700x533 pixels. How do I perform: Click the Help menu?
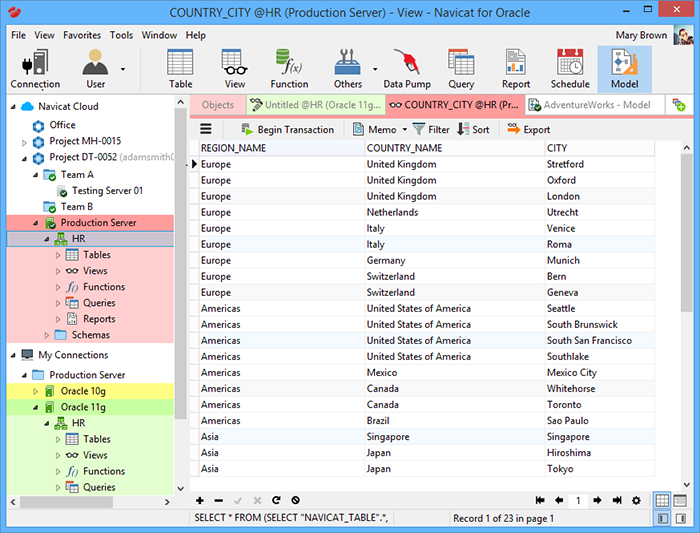[x=196, y=35]
